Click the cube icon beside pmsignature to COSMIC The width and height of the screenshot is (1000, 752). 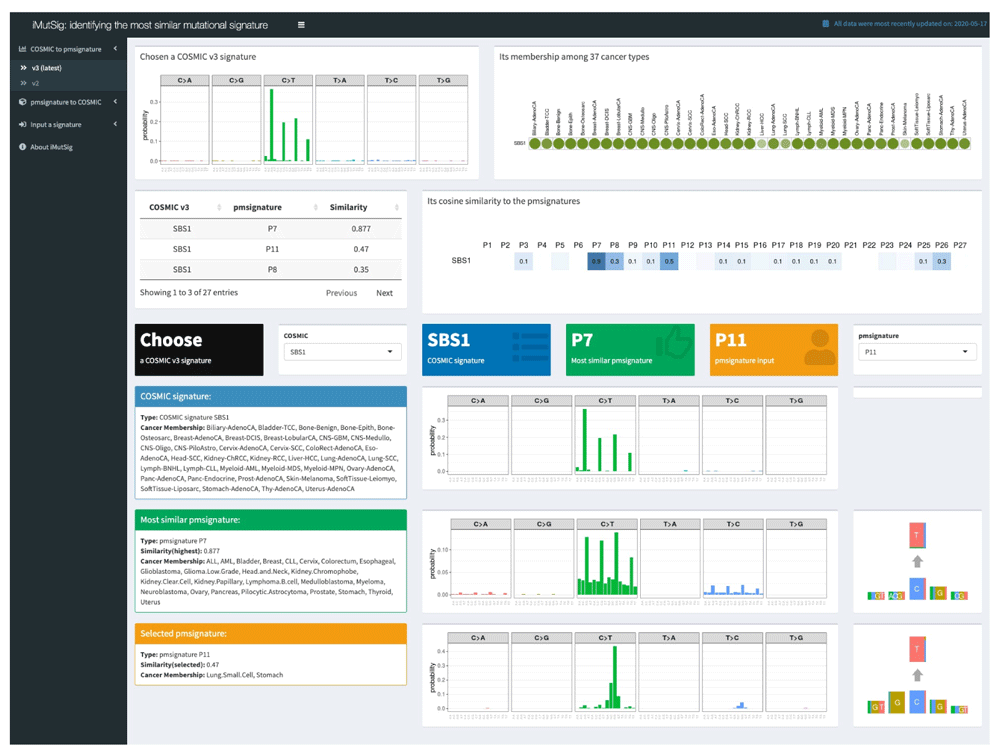coord(23,102)
